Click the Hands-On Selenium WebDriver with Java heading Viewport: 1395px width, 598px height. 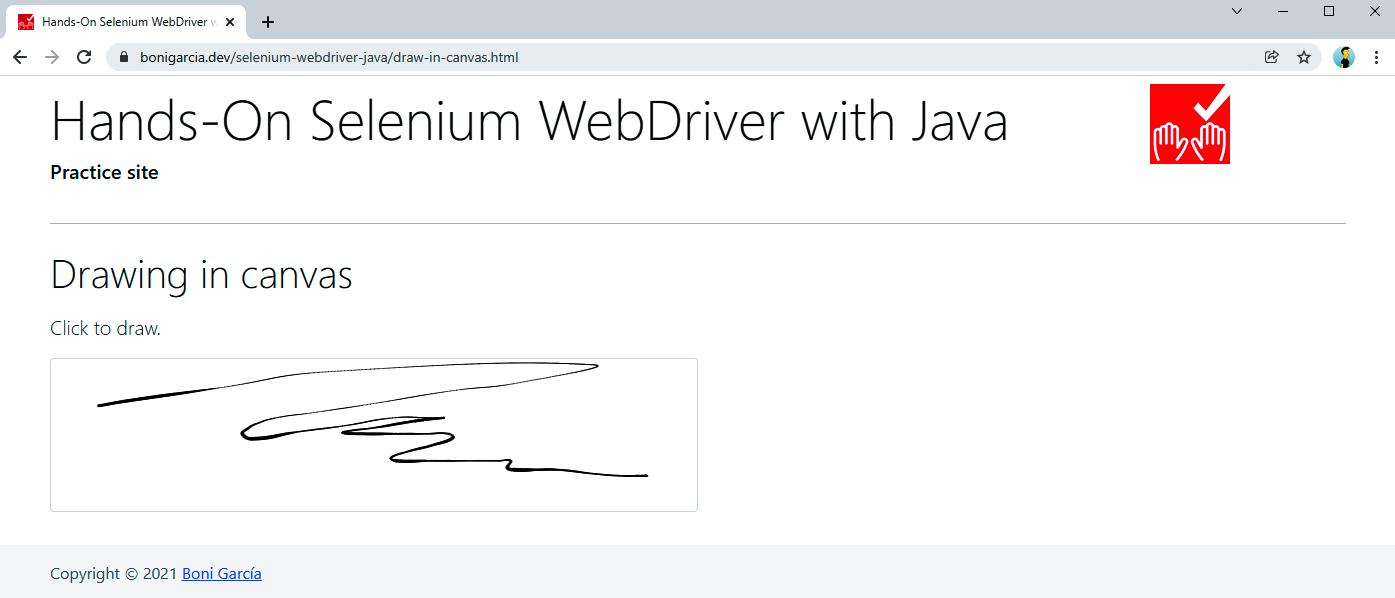click(529, 122)
